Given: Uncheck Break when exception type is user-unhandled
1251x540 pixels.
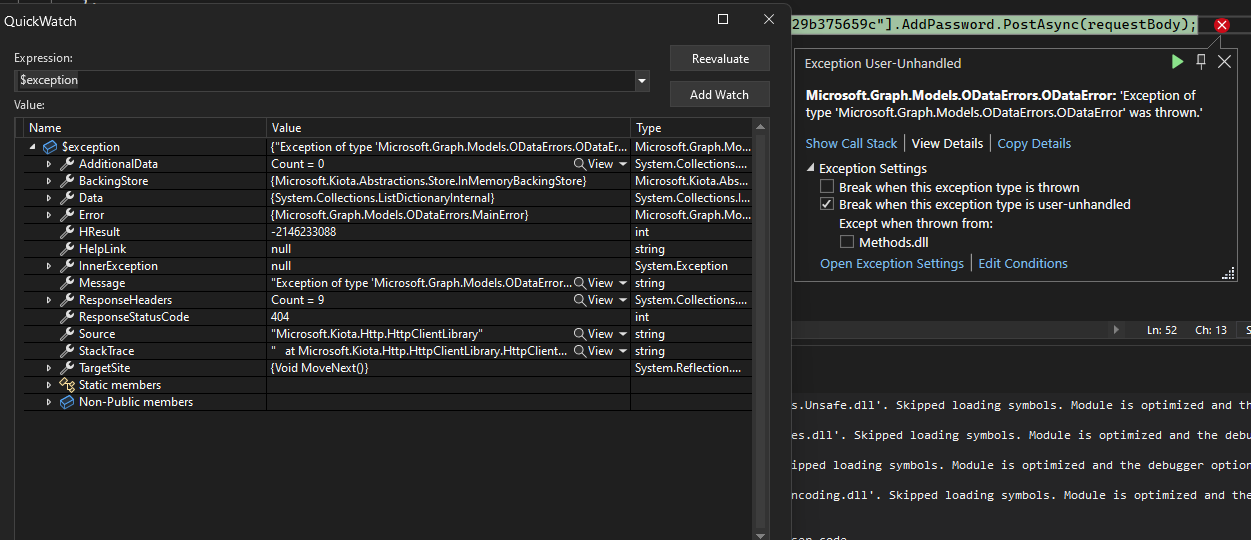Looking at the screenshot, I should 827,204.
